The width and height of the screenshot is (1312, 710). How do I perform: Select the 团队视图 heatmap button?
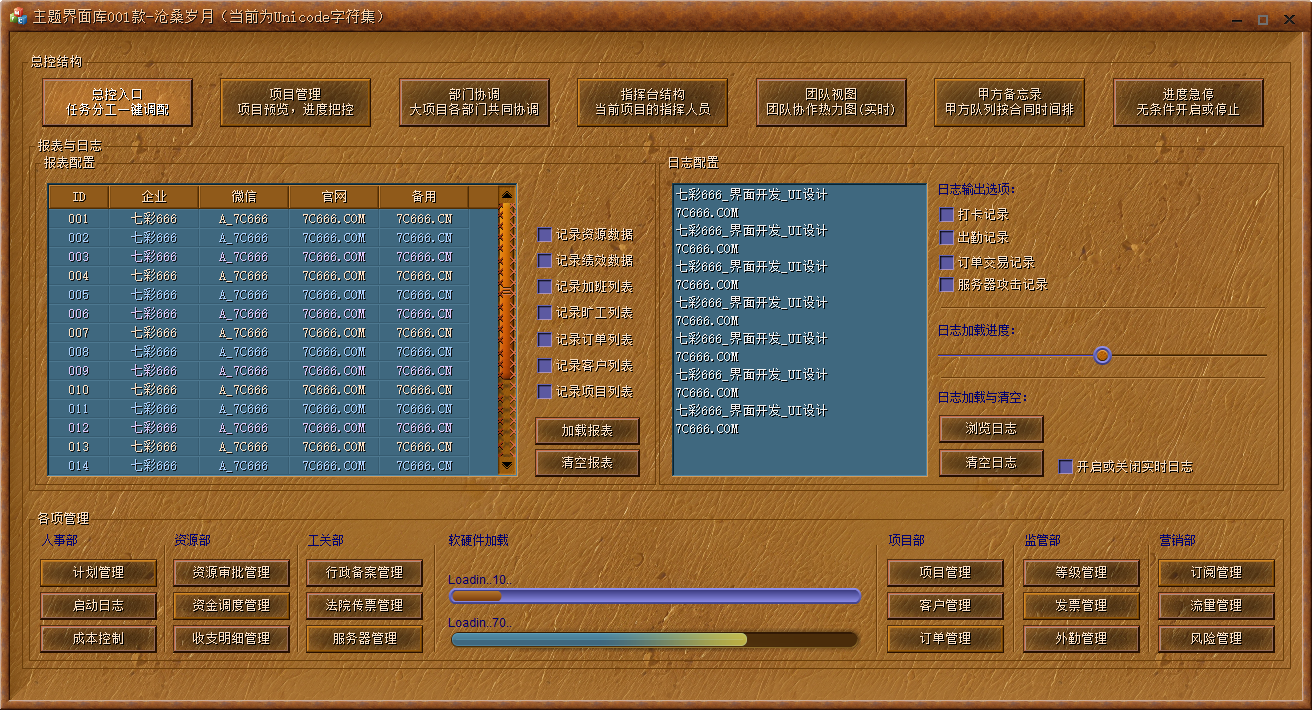click(831, 102)
